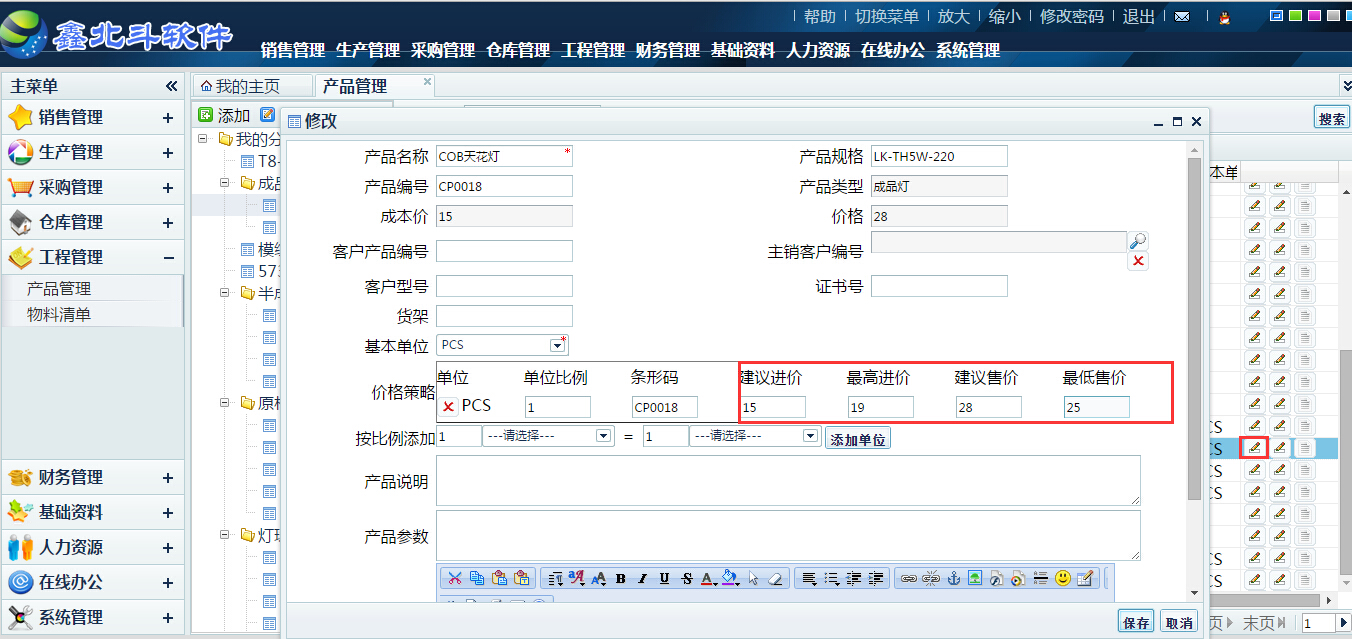Screen dimensions: 1352x639
Task: Select the eraser icon in the editor toolbar
Action: pyautogui.click(x=775, y=578)
